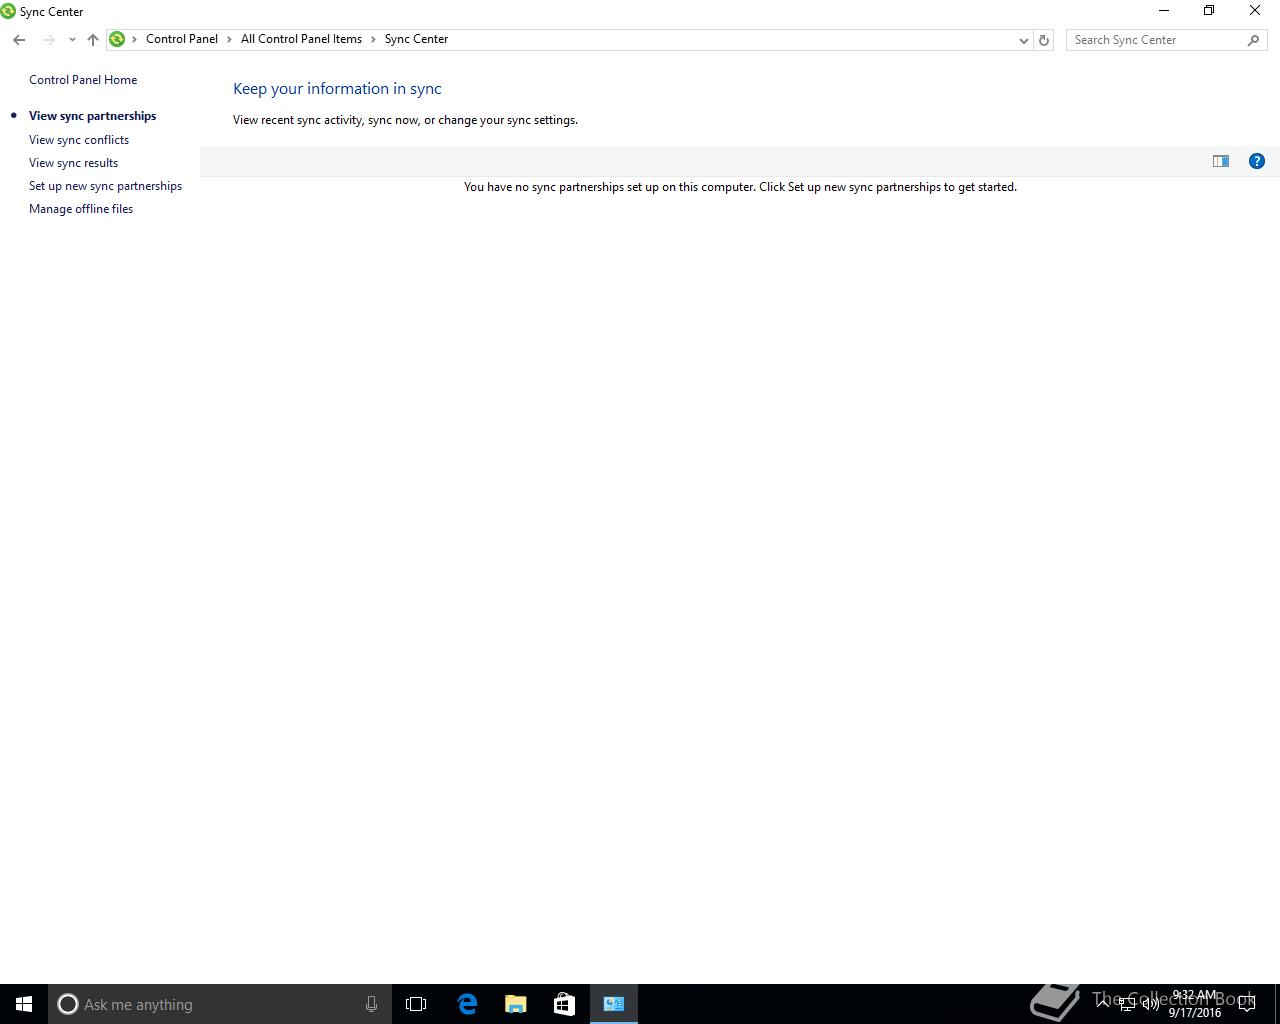Open the Windows Store taskbar icon
This screenshot has height=1024, width=1280.
click(564, 1004)
